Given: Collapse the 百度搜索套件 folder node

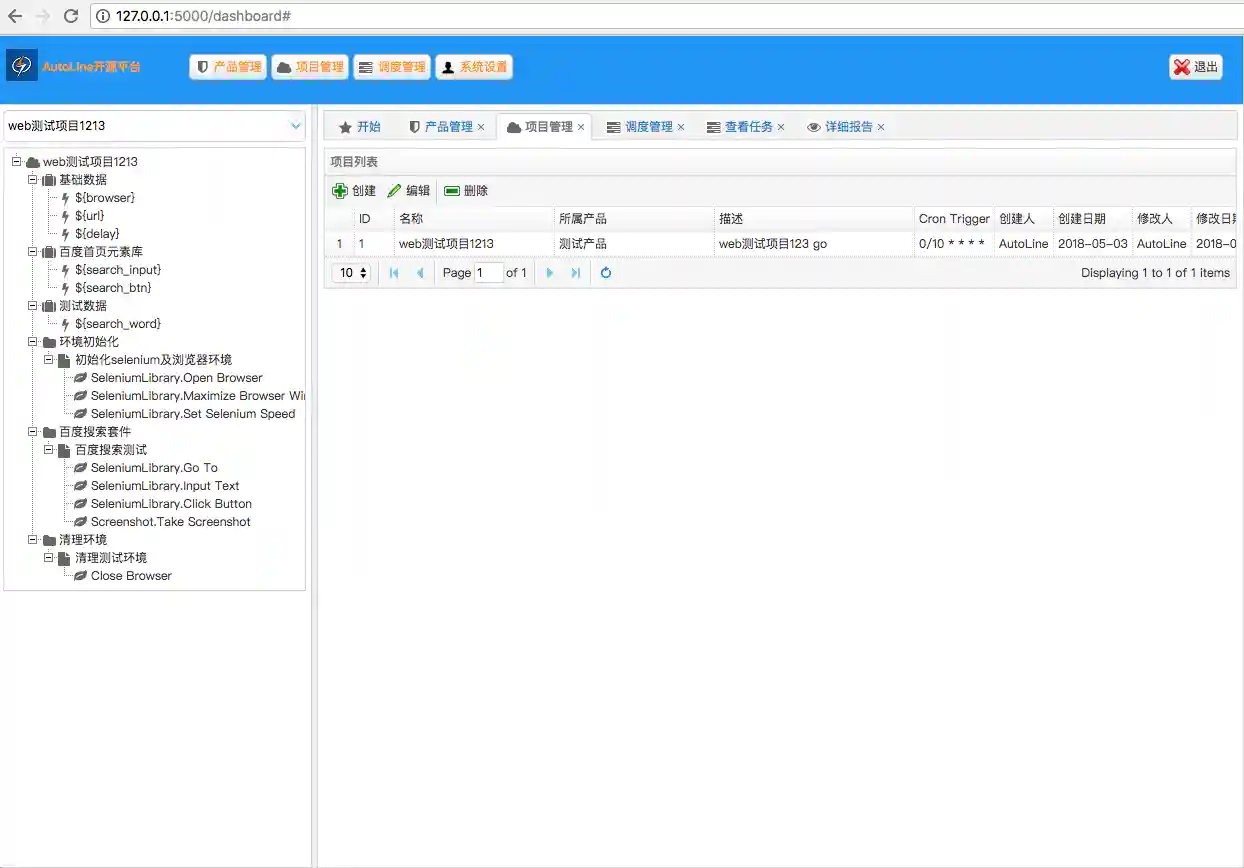Looking at the screenshot, I should coord(33,432).
